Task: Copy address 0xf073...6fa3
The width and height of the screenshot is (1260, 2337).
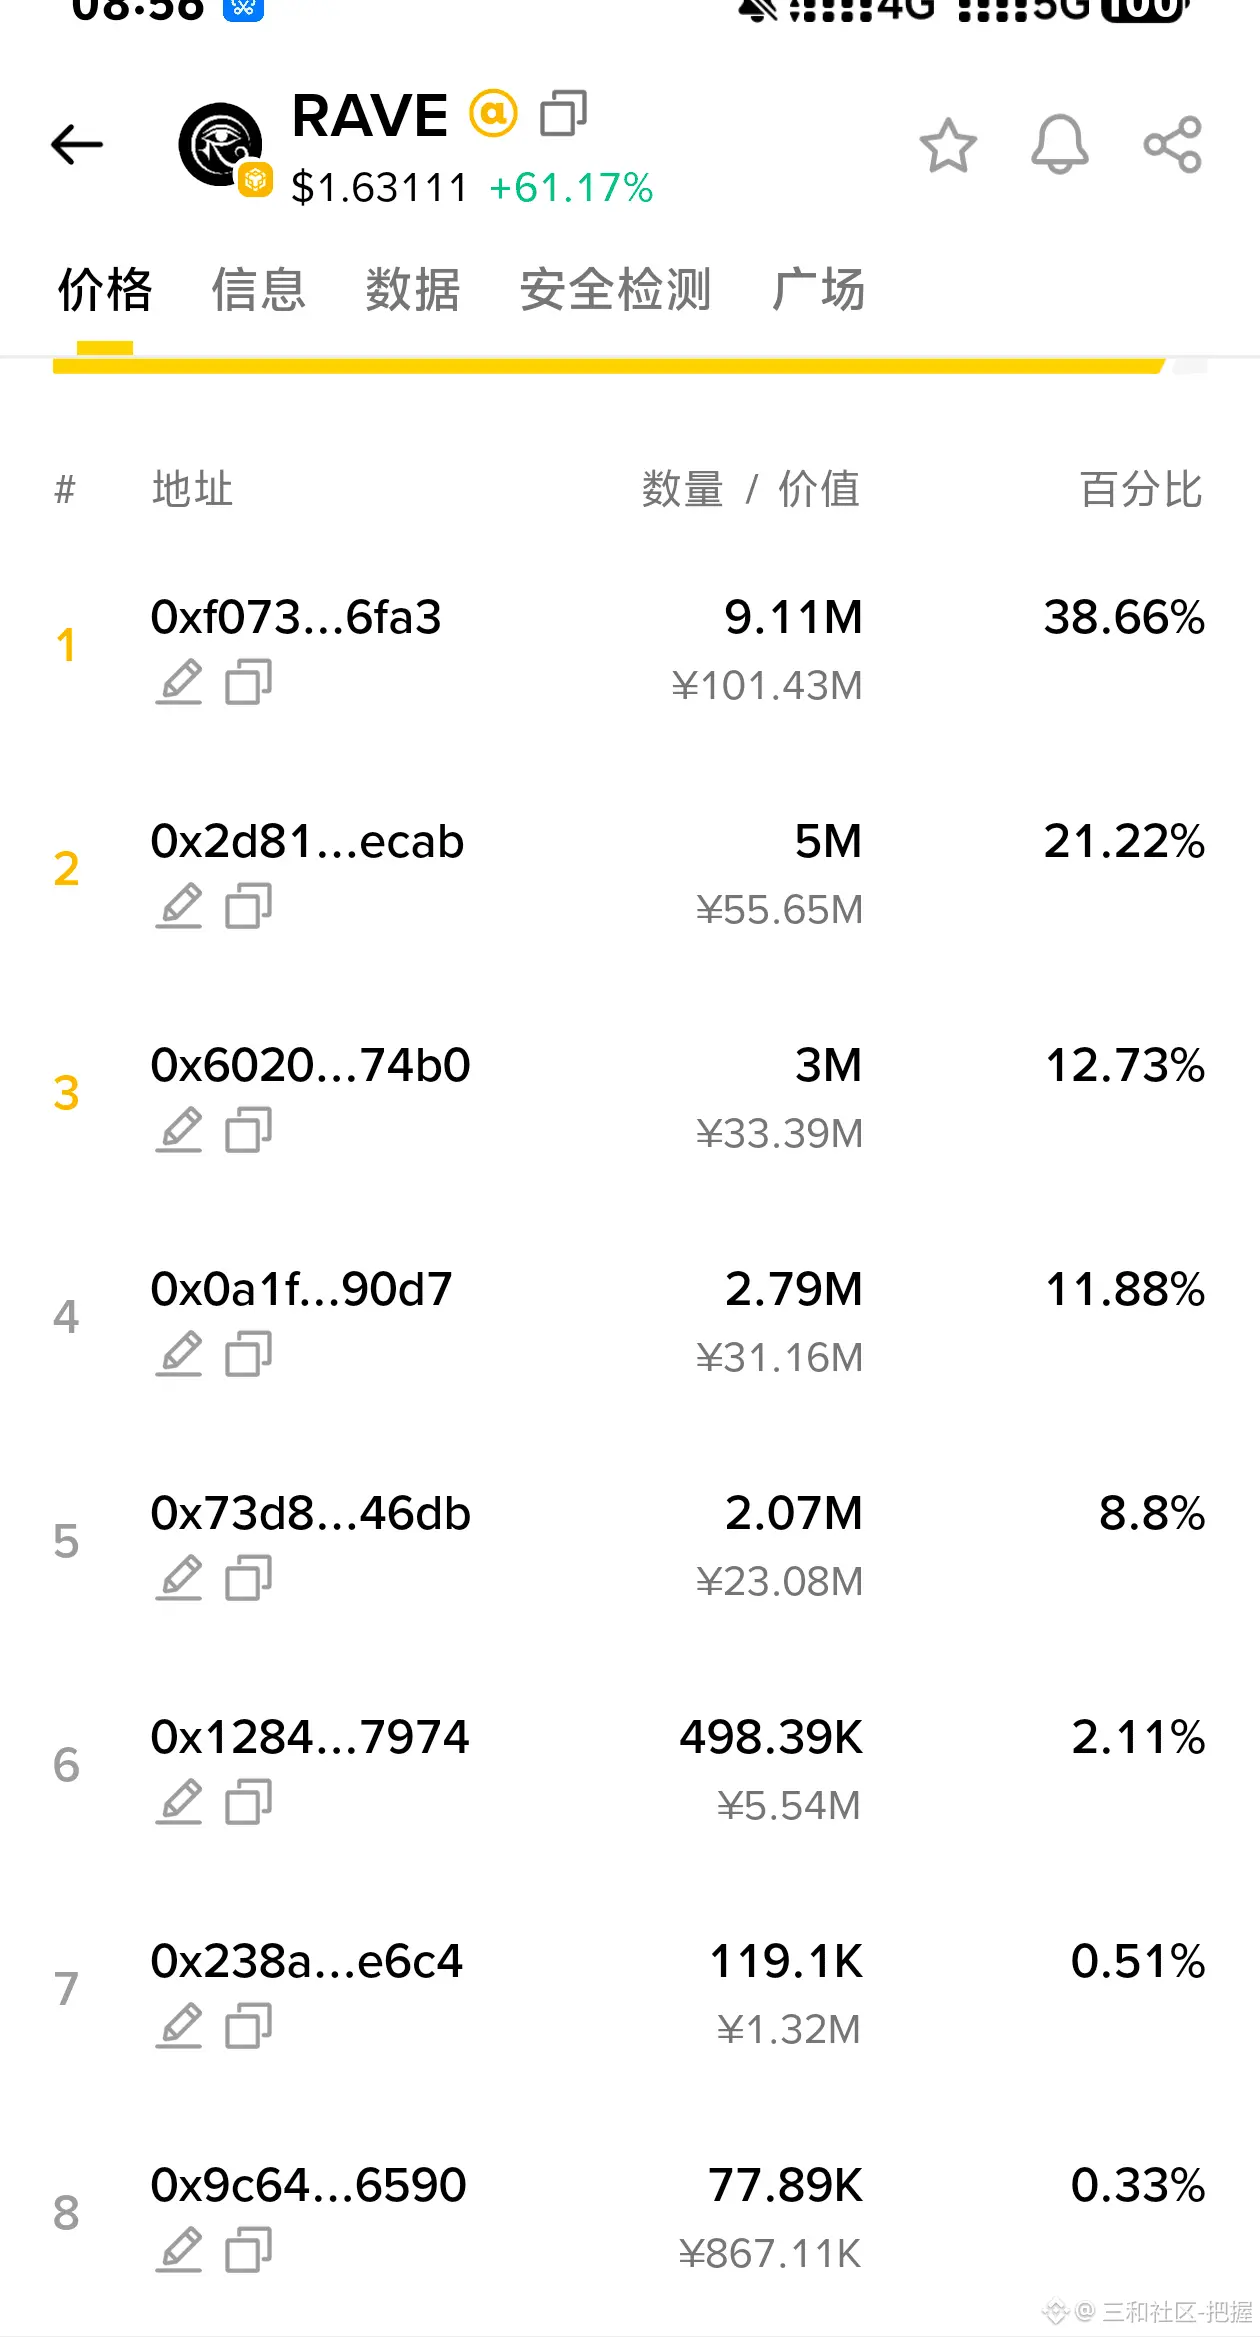Action: (x=248, y=683)
